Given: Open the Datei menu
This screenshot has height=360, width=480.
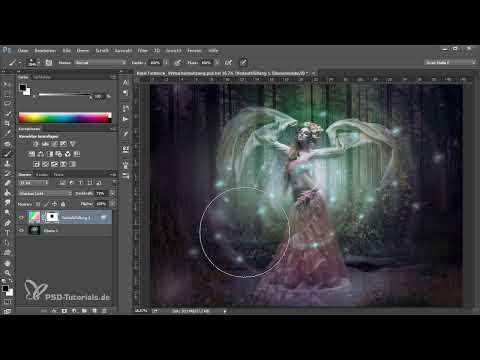Looking at the screenshot, I should click(23, 51).
